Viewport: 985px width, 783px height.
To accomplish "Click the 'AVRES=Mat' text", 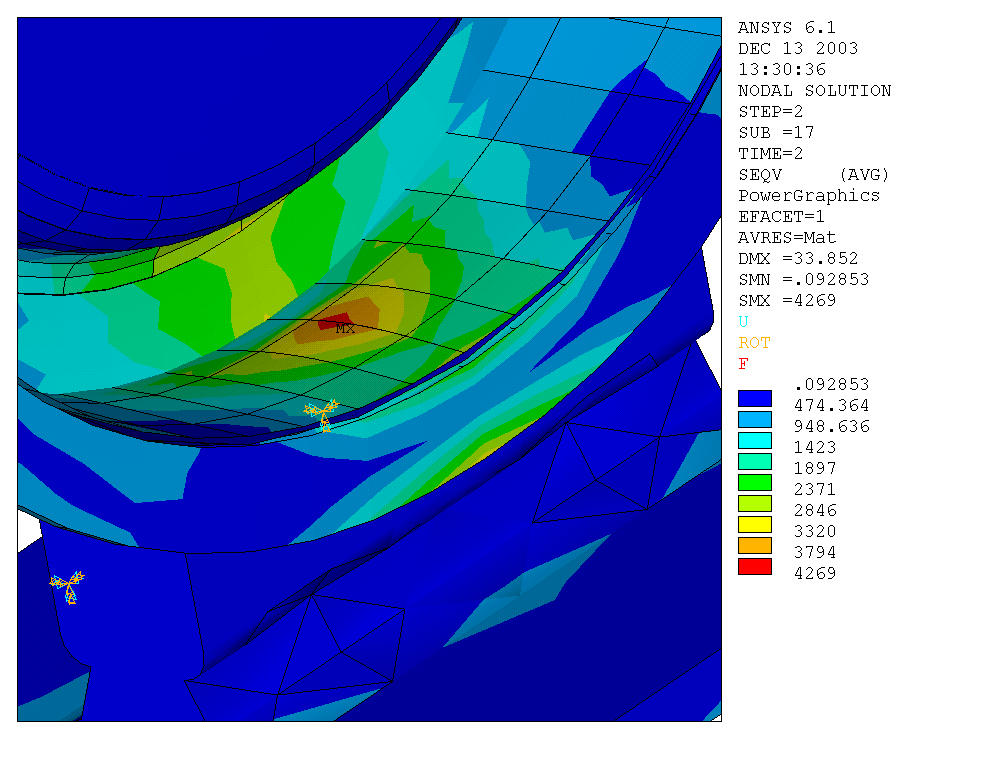I will 786,238.
